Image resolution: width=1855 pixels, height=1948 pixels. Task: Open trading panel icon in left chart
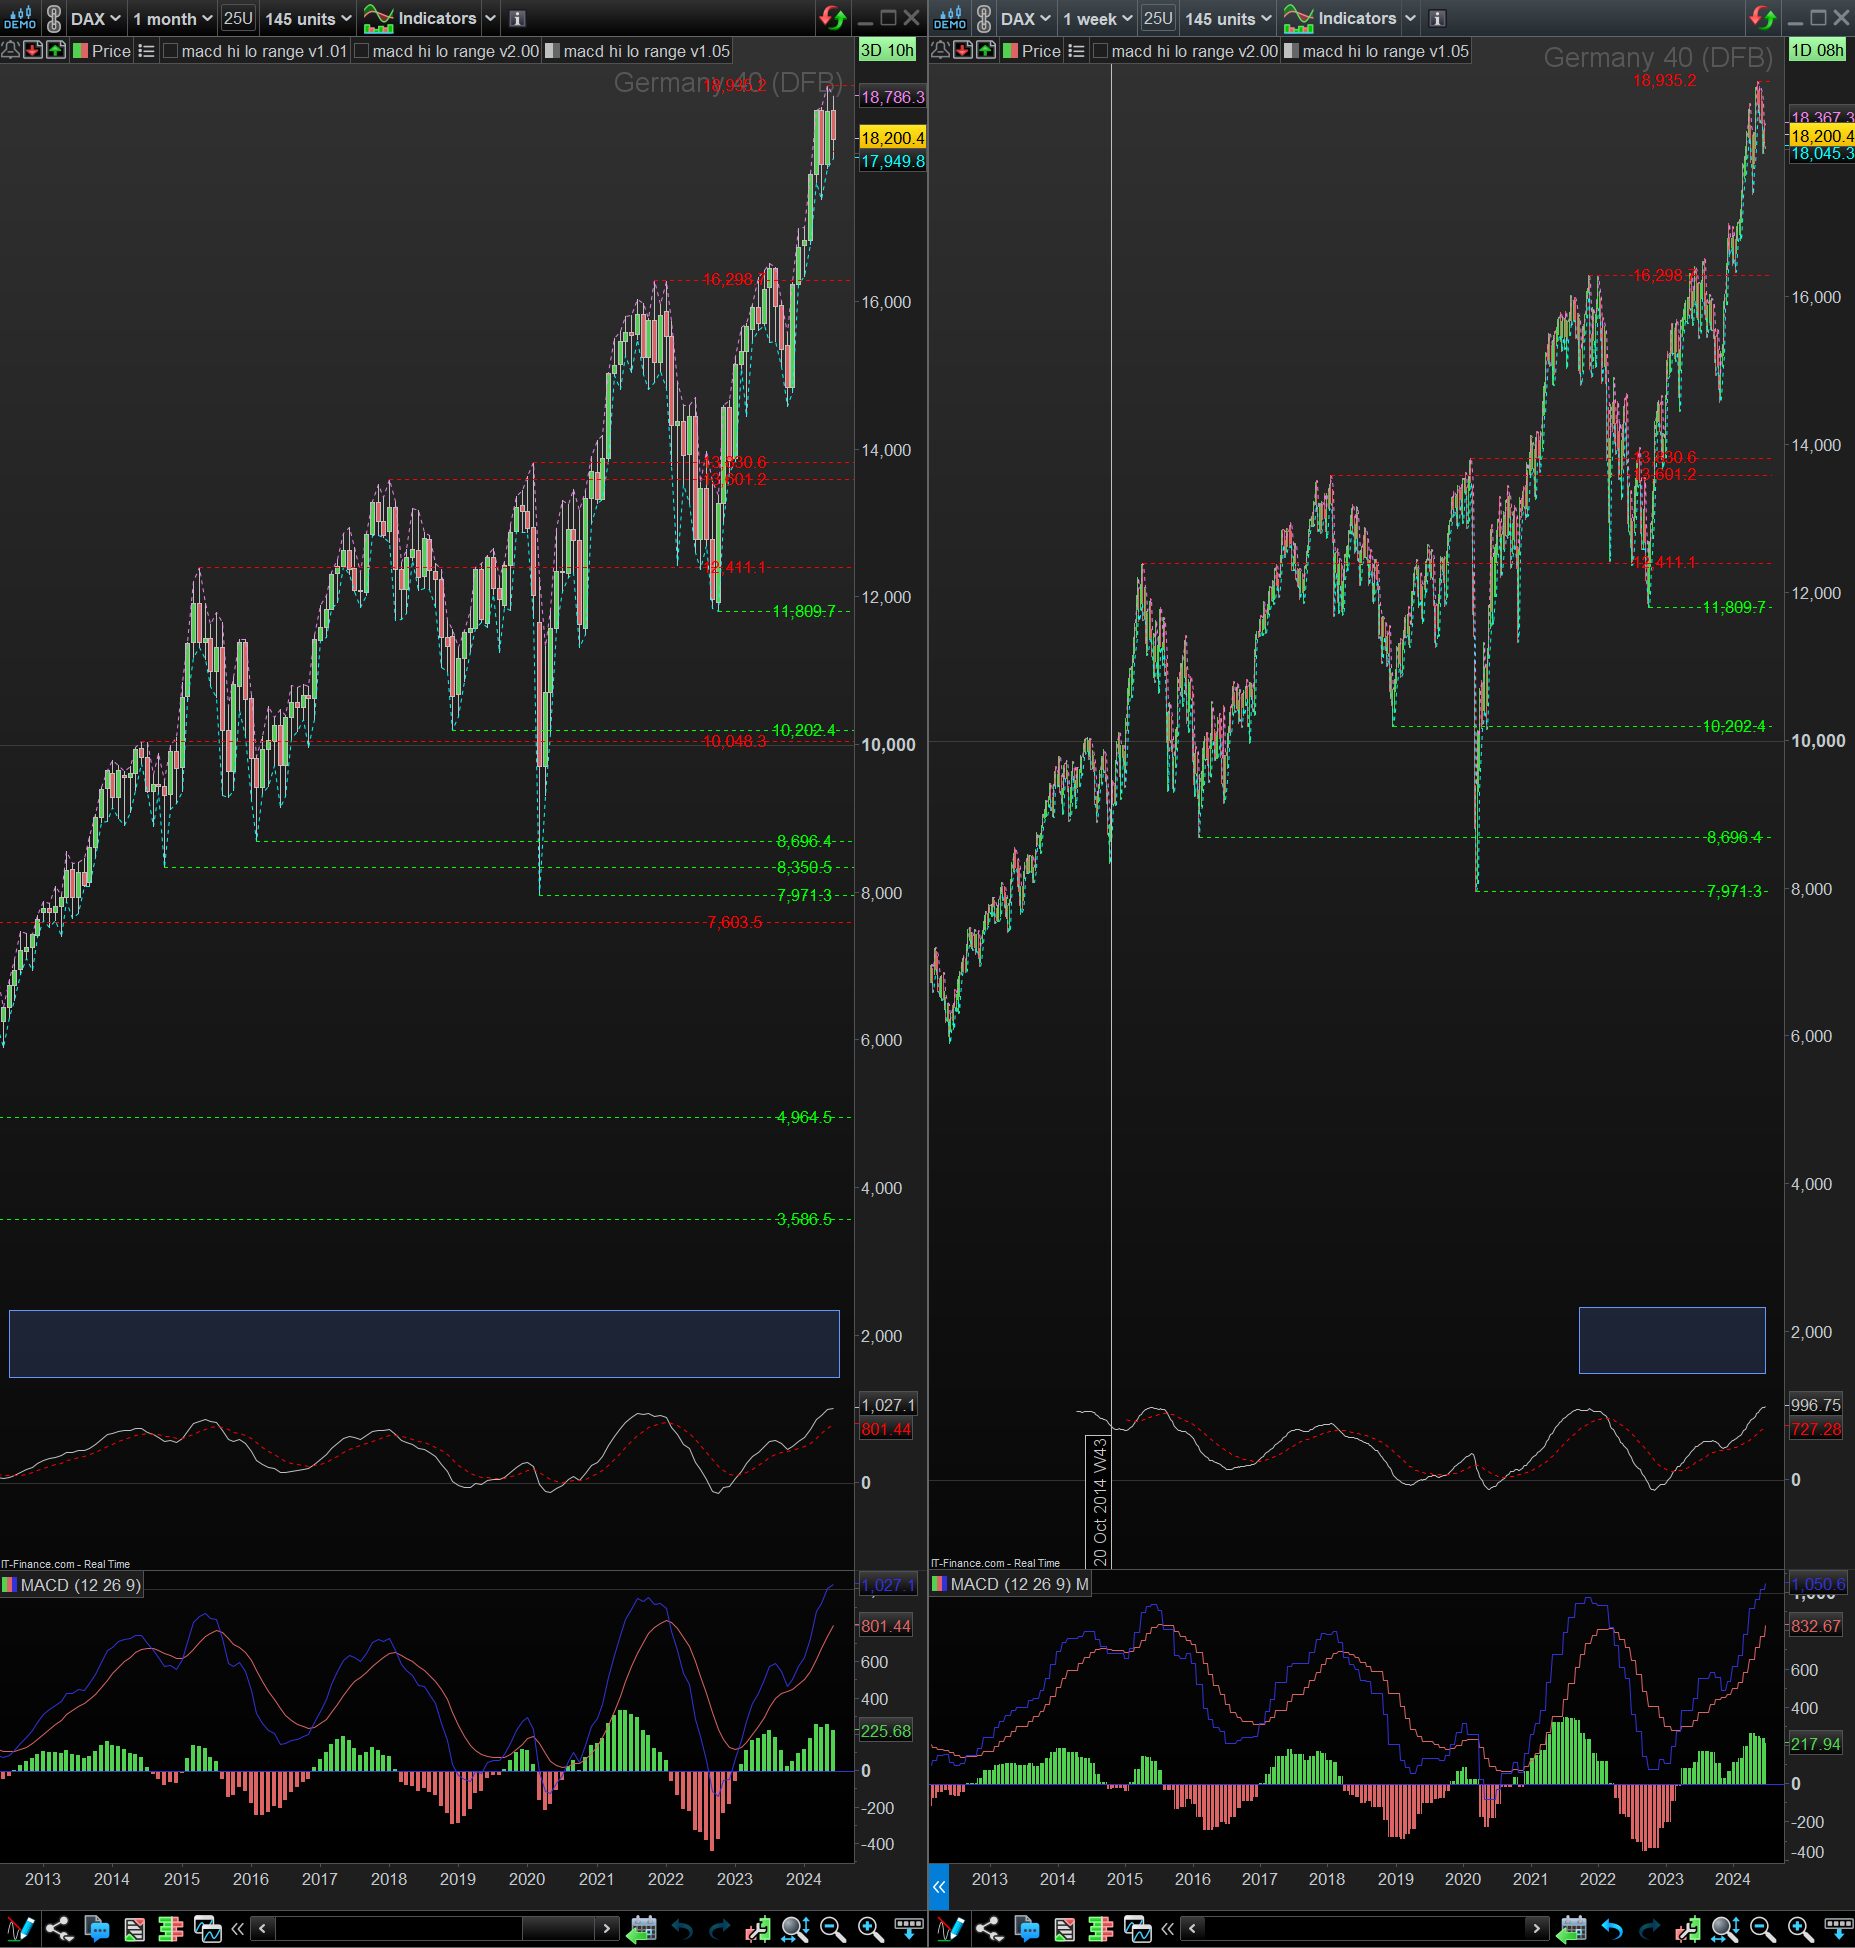(x=134, y=1928)
